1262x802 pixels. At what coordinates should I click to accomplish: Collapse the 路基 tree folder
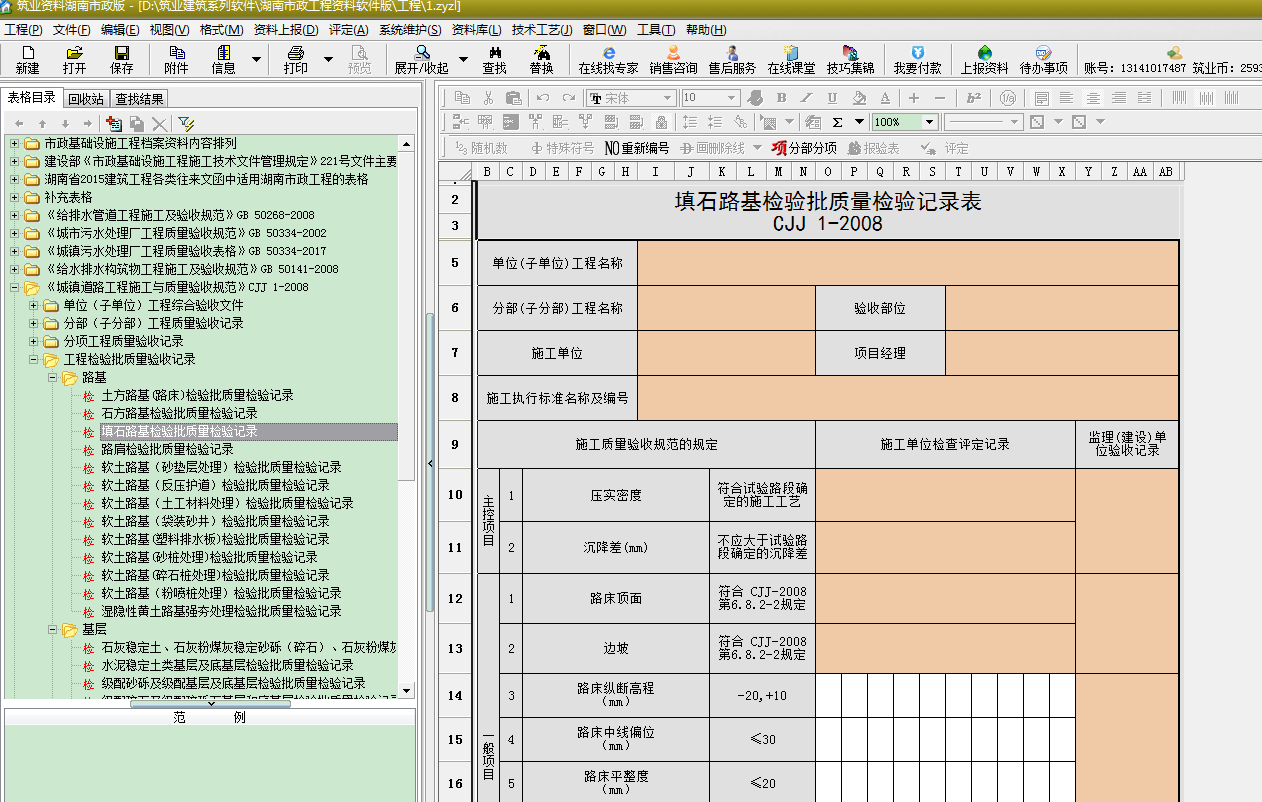(x=52, y=378)
